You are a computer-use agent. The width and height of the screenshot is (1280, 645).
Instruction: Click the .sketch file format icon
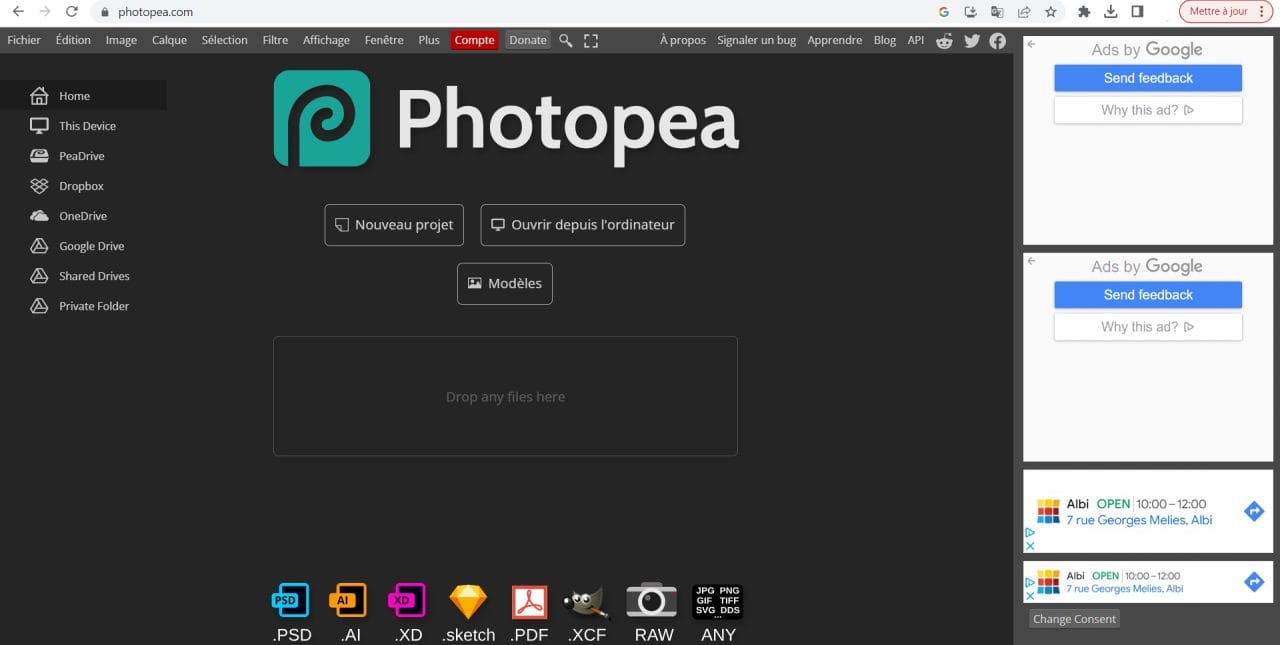[x=468, y=601]
